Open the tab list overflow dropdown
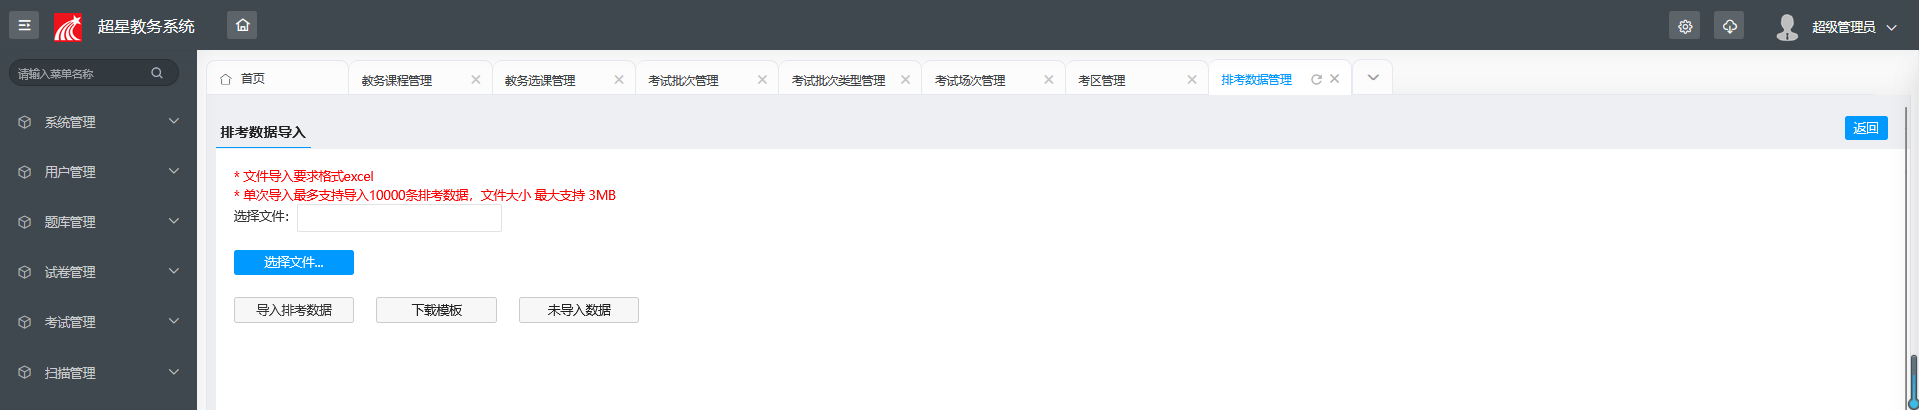This screenshot has height=410, width=1919. (x=1373, y=78)
